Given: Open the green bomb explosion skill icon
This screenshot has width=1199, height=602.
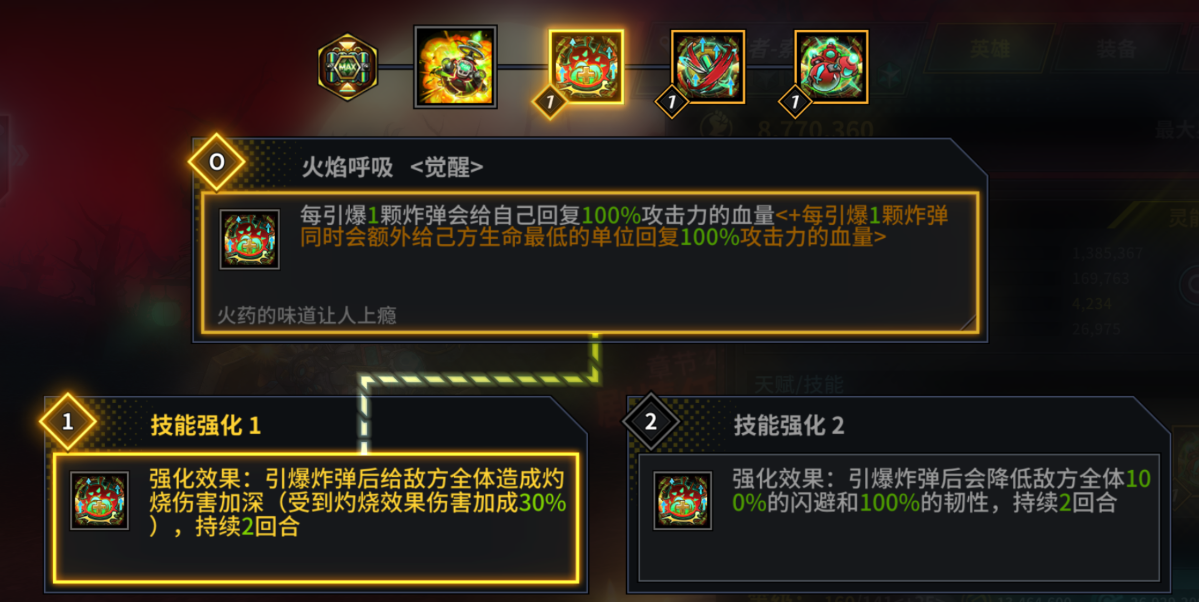Looking at the screenshot, I should 456,67.
